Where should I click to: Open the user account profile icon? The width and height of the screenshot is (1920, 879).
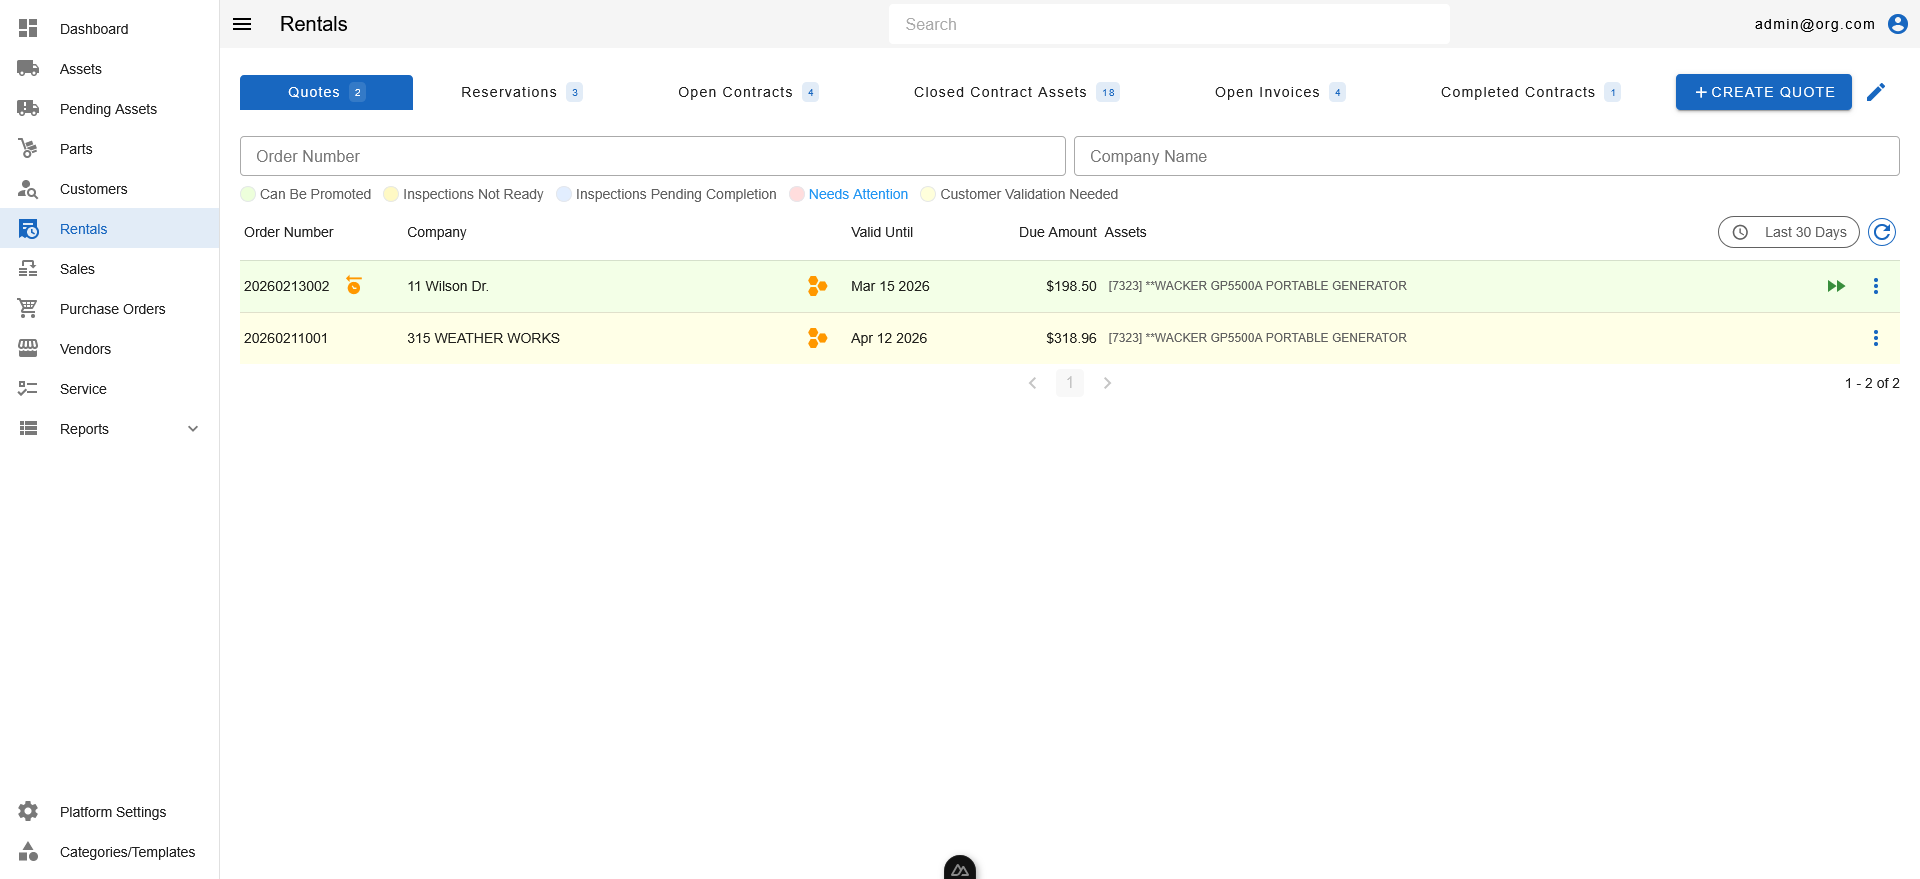[x=1897, y=24]
